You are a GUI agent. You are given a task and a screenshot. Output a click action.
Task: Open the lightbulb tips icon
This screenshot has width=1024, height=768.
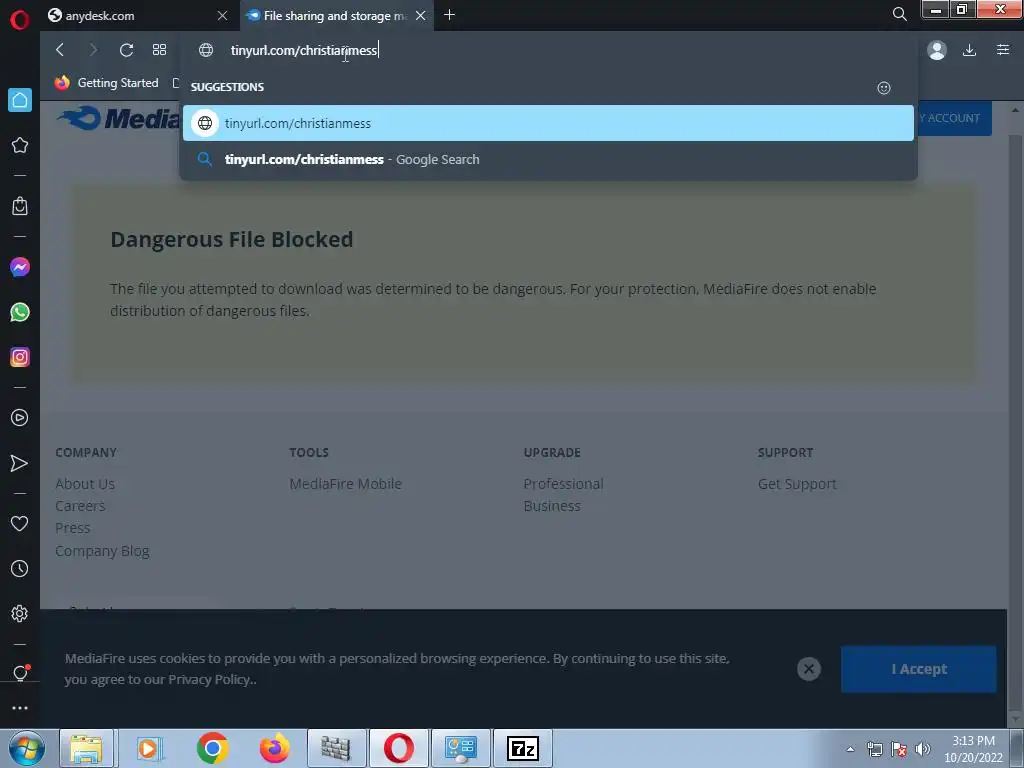(20, 673)
